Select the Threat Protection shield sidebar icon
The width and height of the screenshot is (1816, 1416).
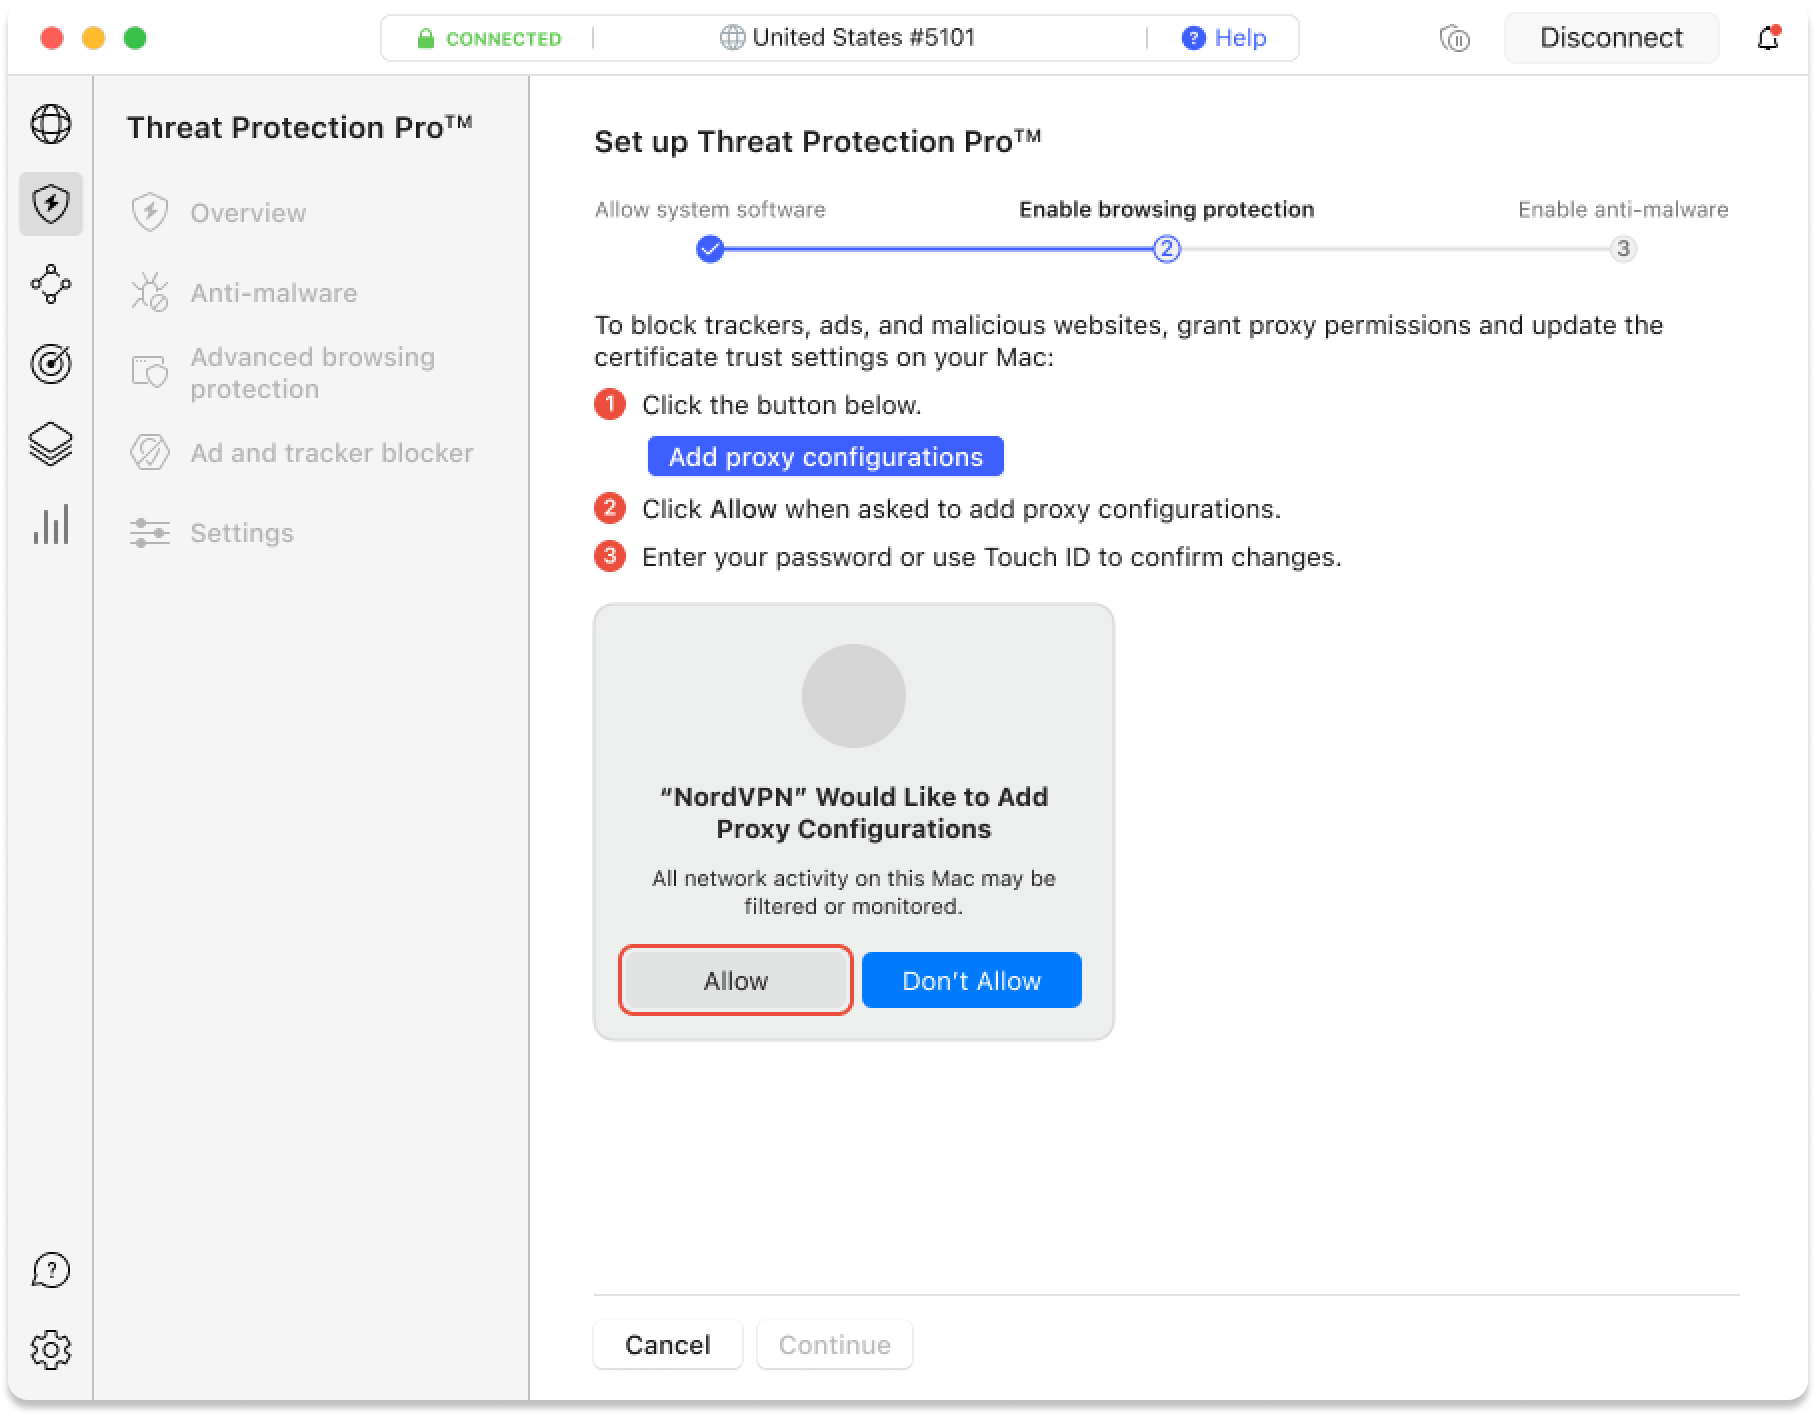[51, 204]
